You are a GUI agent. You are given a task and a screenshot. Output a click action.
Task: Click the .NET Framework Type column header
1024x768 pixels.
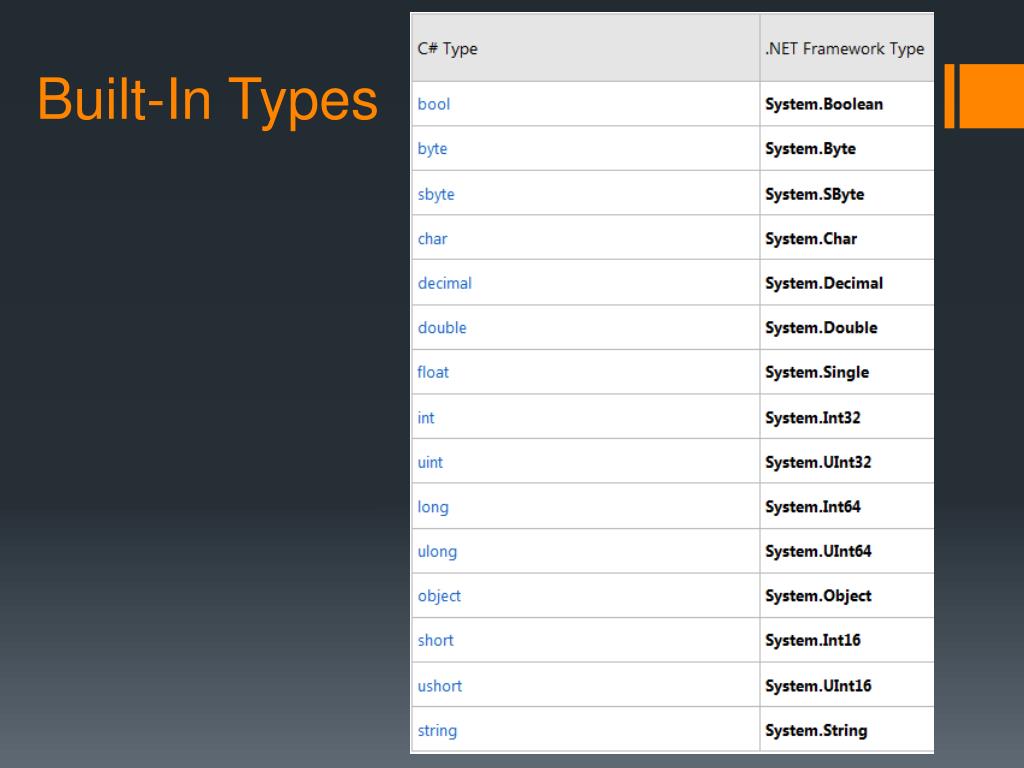click(x=846, y=48)
